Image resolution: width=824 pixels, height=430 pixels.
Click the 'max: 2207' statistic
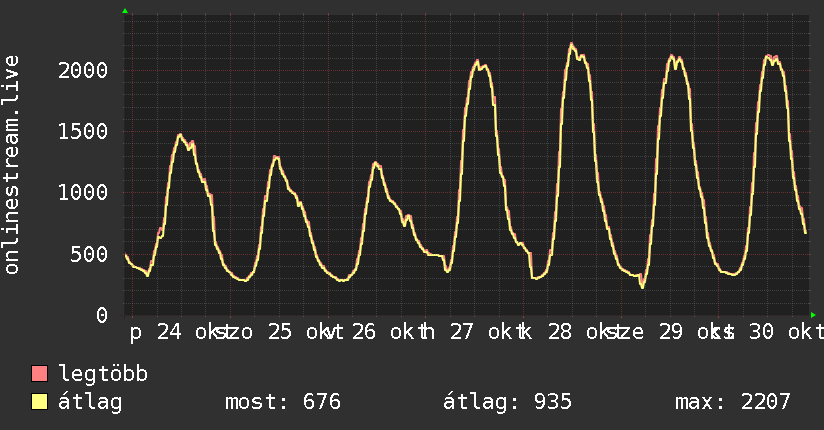coord(733,402)
